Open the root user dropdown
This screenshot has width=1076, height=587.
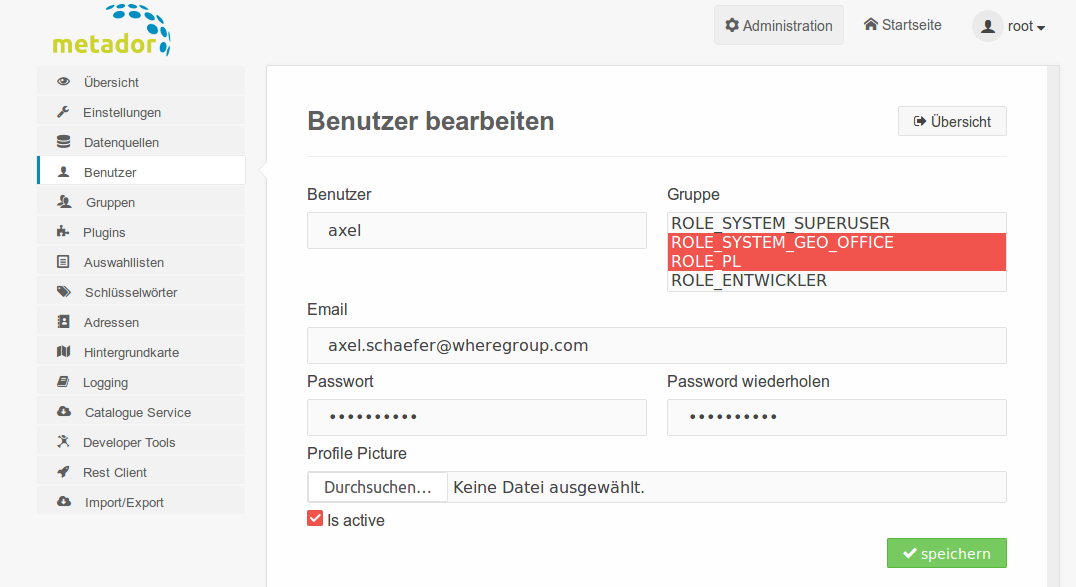click(x=1009, y=26)
